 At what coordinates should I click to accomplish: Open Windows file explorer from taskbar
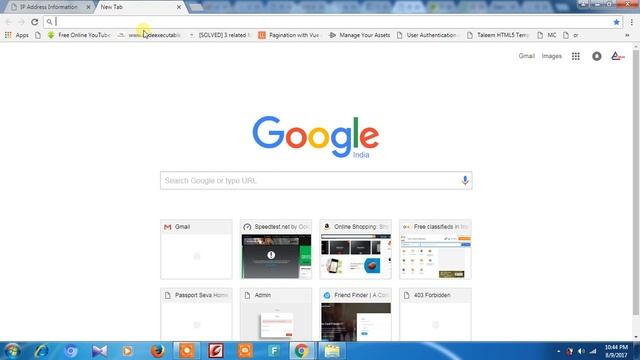[332, 351]
